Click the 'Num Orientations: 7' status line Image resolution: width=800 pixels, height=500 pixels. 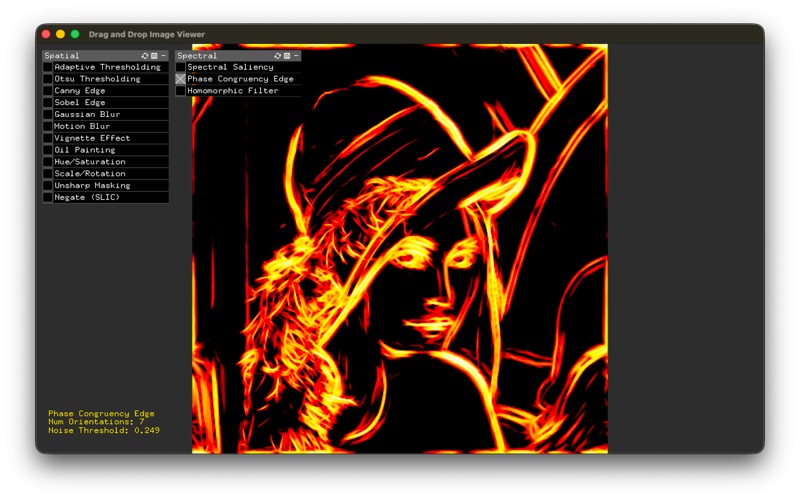(96, 421)
